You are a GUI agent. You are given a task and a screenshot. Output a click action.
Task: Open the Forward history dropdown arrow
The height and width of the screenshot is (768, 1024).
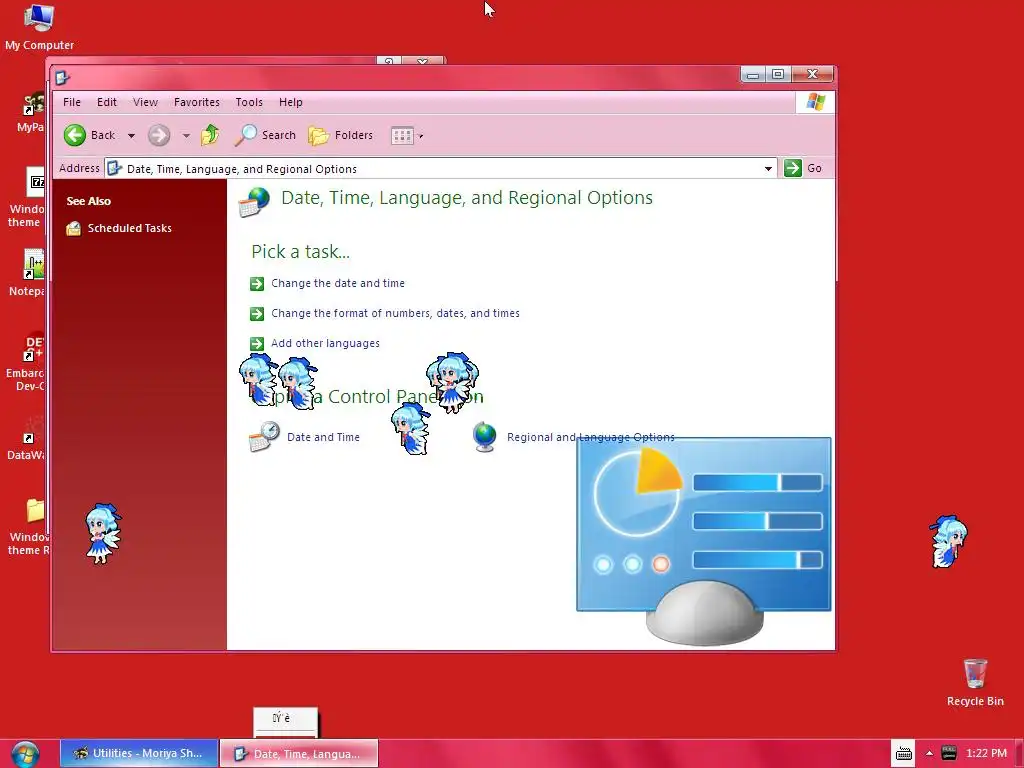[x=186, y=136]
